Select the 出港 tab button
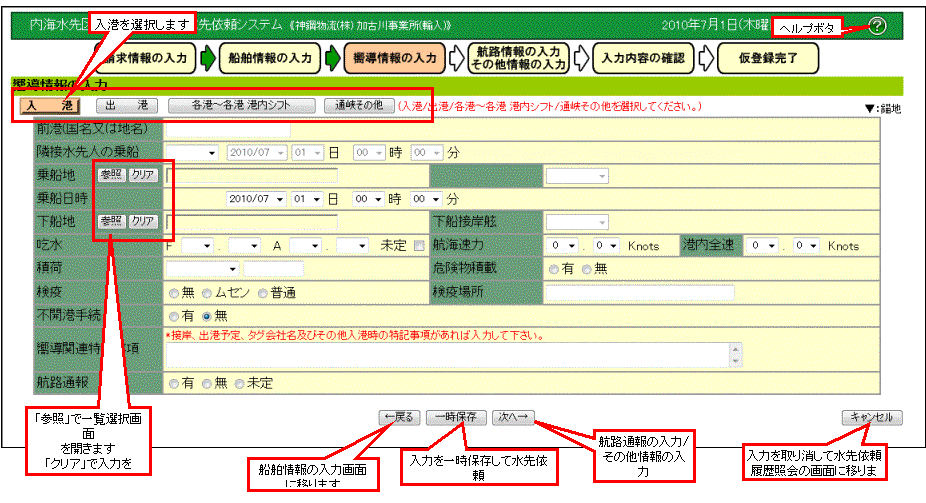Screen dimensions: 926x503 coord(127,105)
